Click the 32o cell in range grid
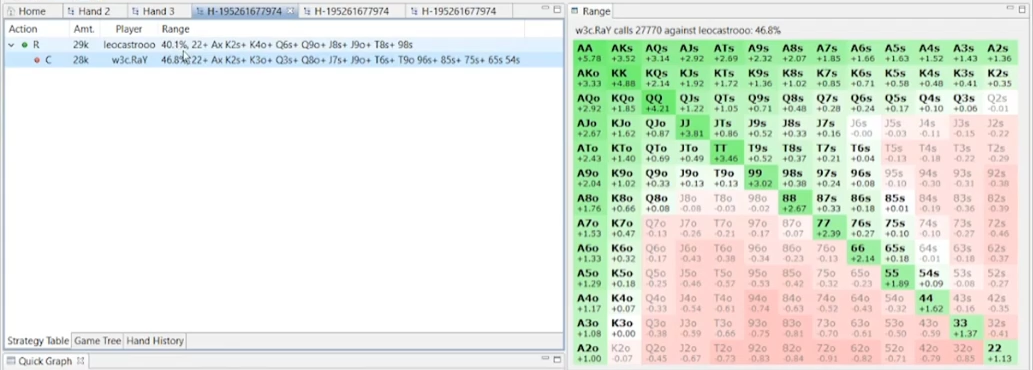1033x370 pixels. coord(967,353)
